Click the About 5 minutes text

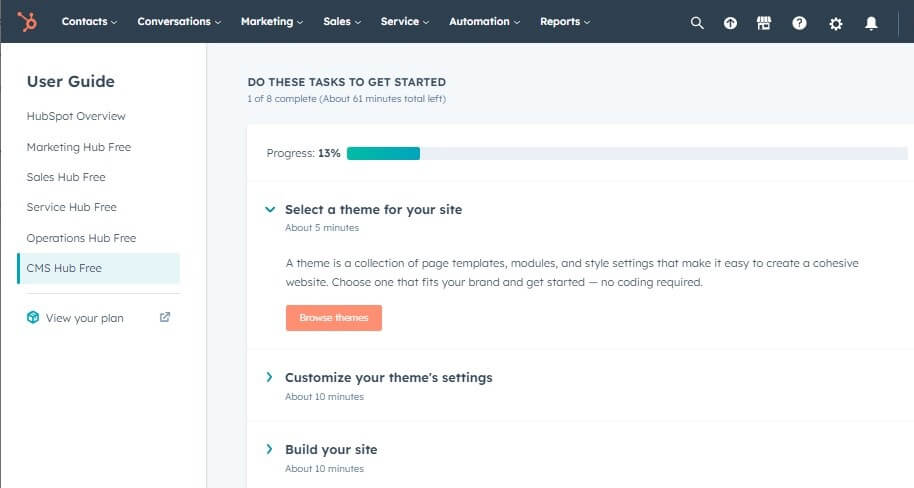pyautogui.click(x=322, y=228)
